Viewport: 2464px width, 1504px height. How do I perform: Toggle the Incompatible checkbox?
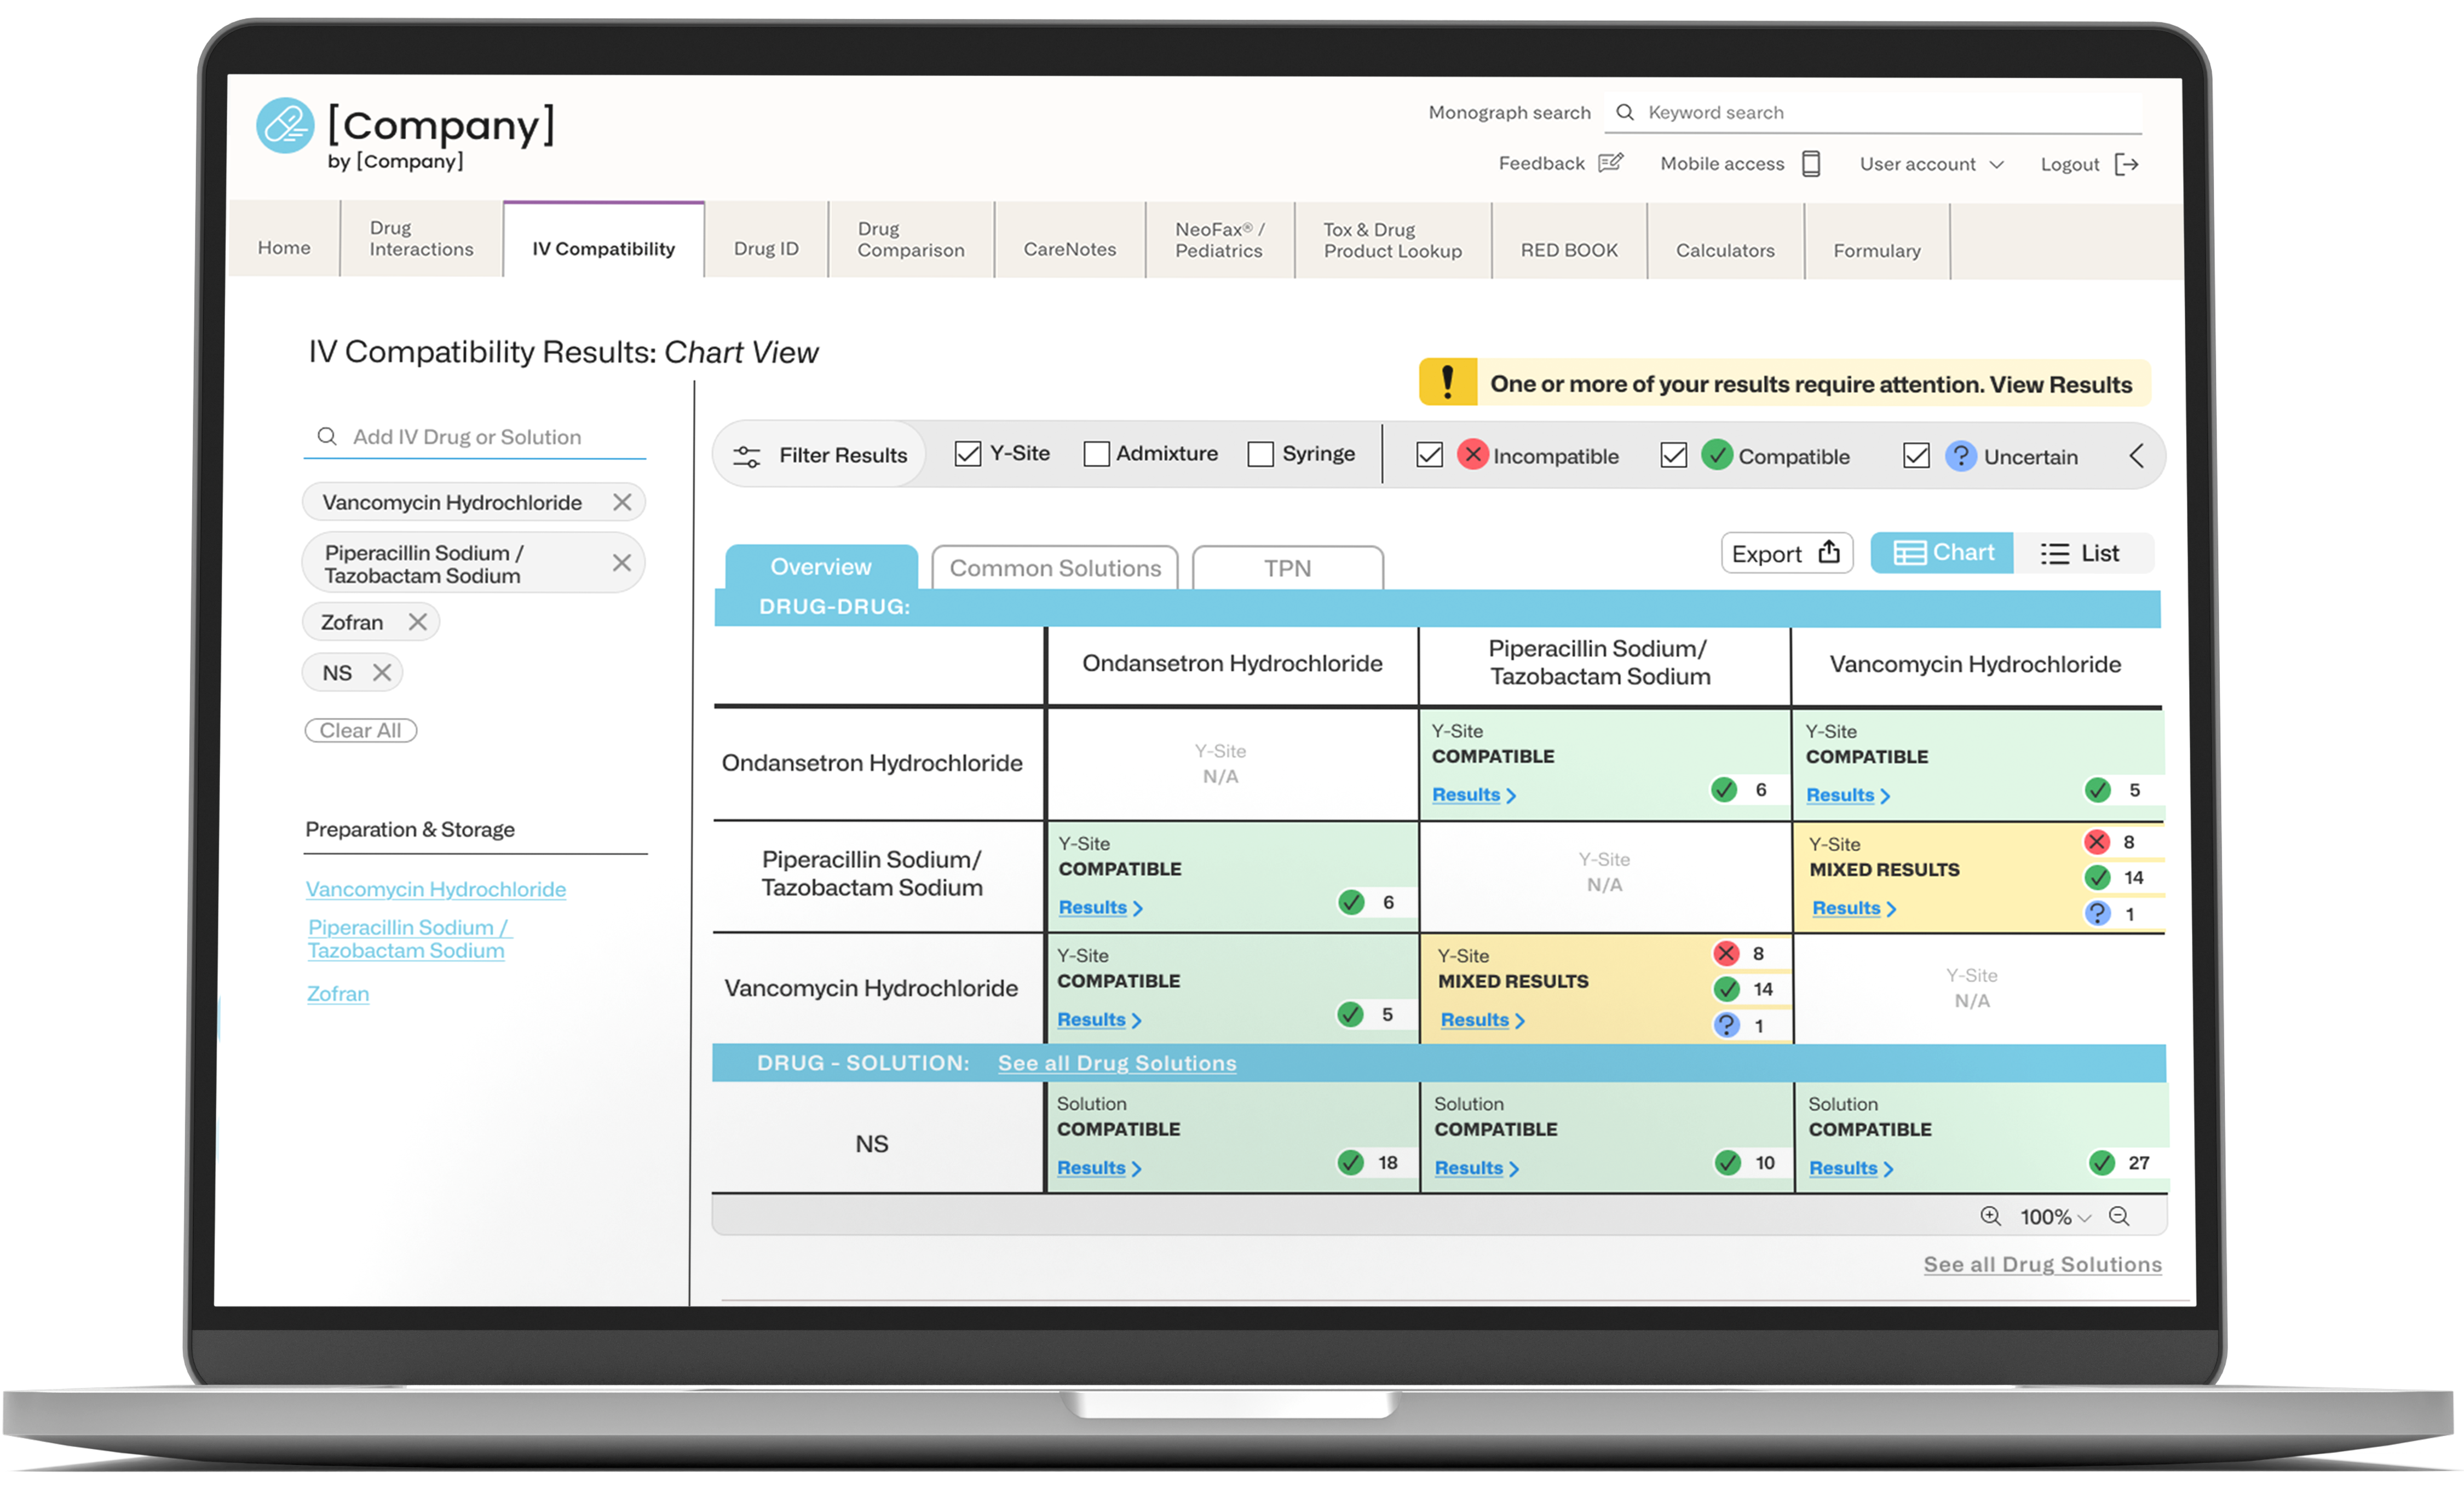1429,455
